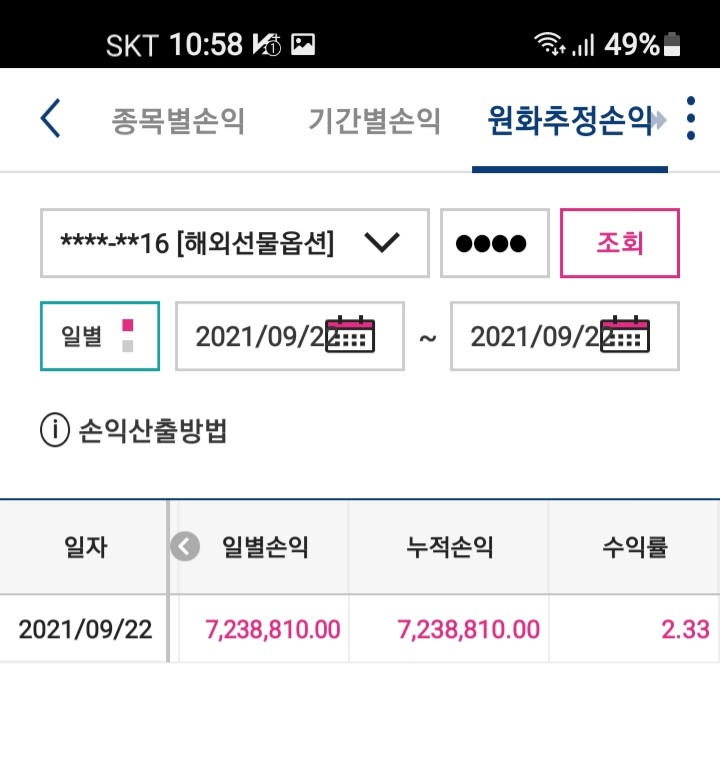Switch to the 기간별손익 tab
The height and width of the screenshot is (760, 720).
point(374,121)
